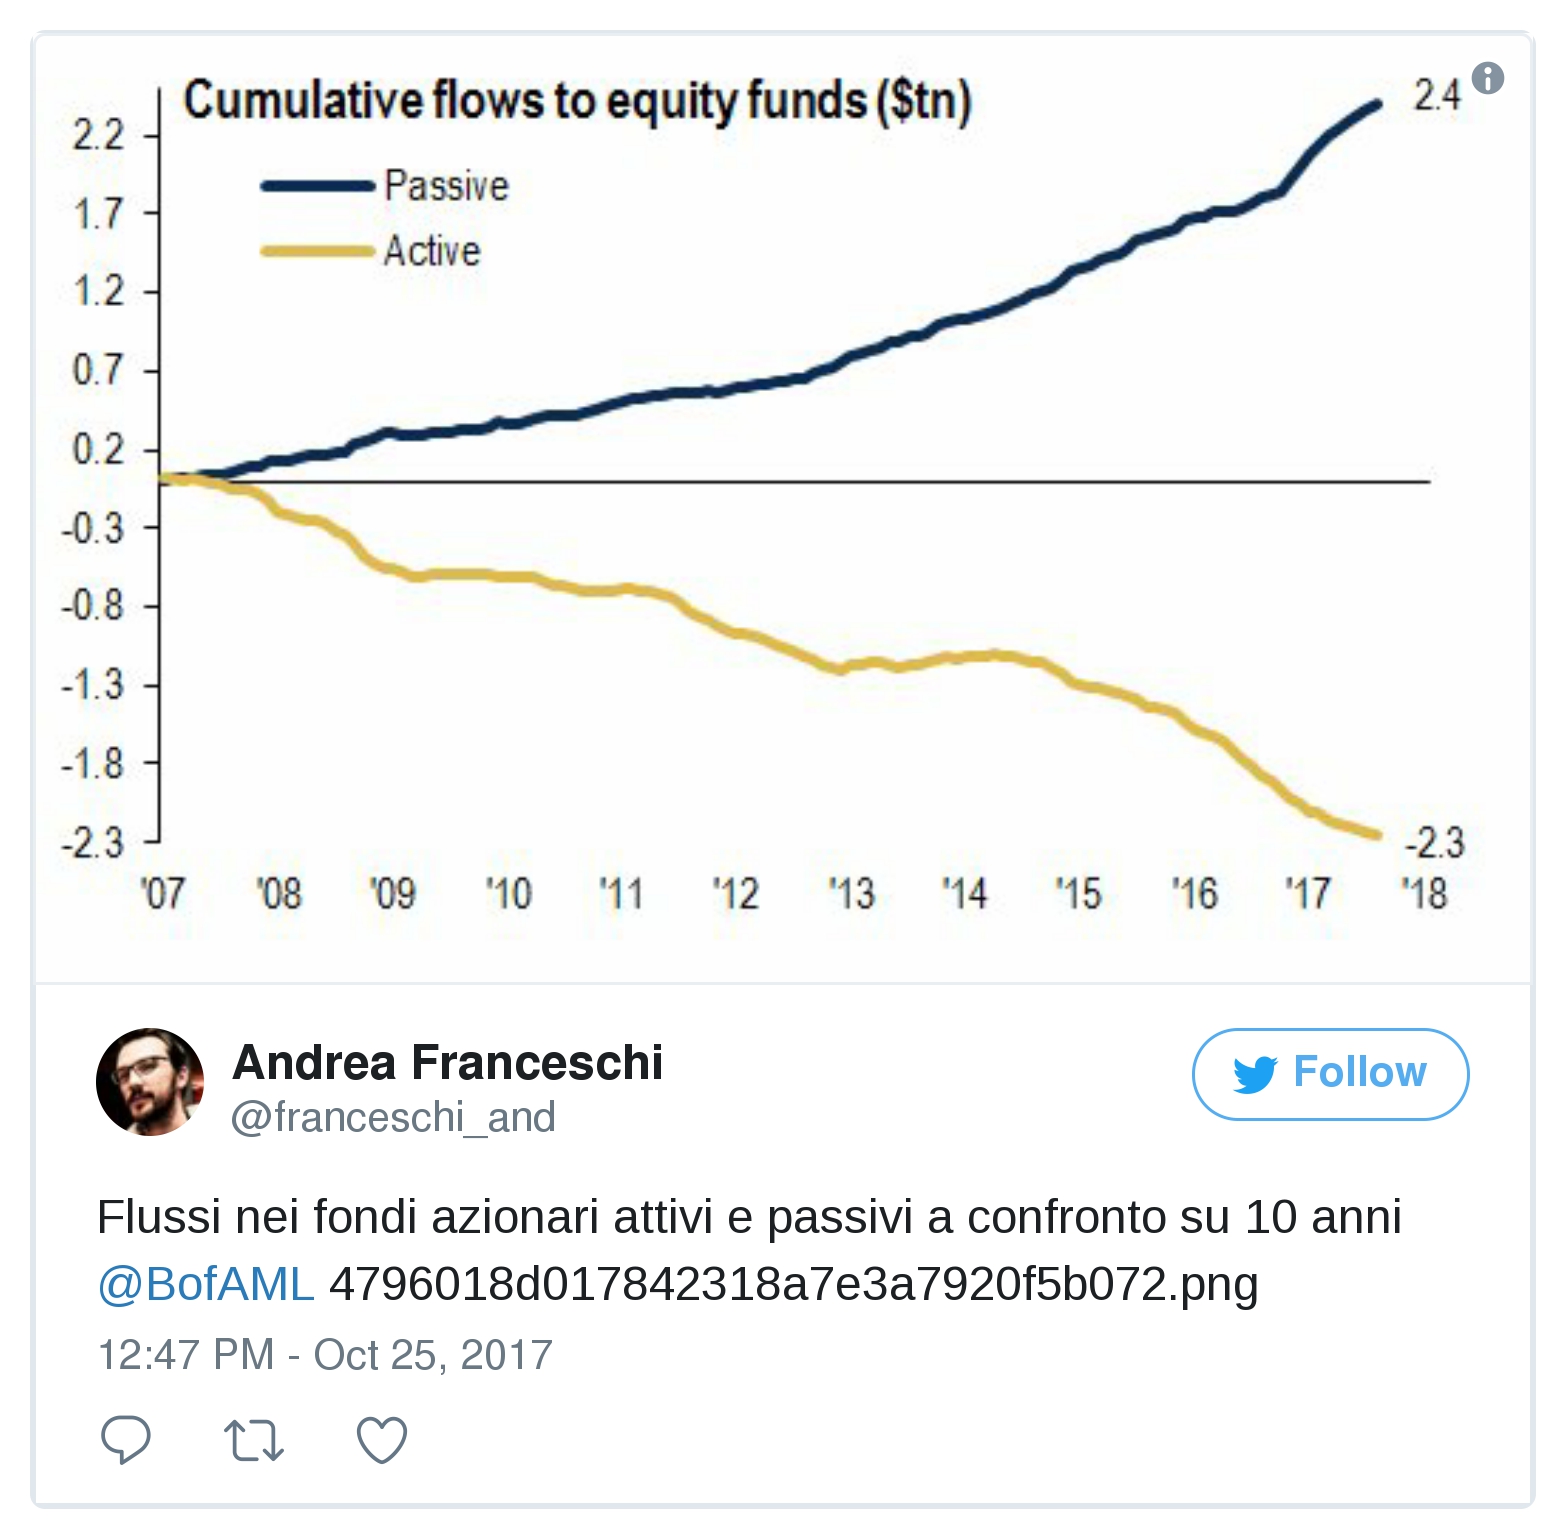
Task: Select the chart title Cumulative flows to equity funds
Action: click(x=577, y=101)
